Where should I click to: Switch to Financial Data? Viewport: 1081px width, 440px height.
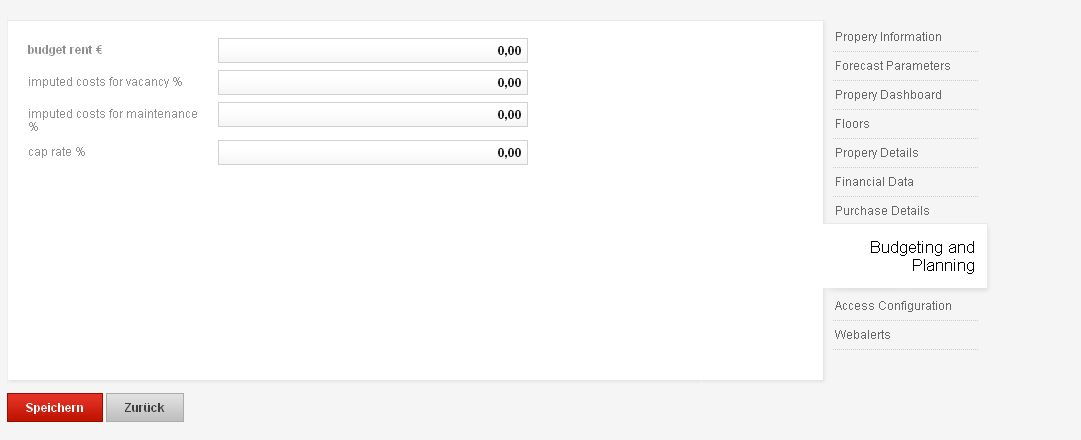click(x=874, y=182)
